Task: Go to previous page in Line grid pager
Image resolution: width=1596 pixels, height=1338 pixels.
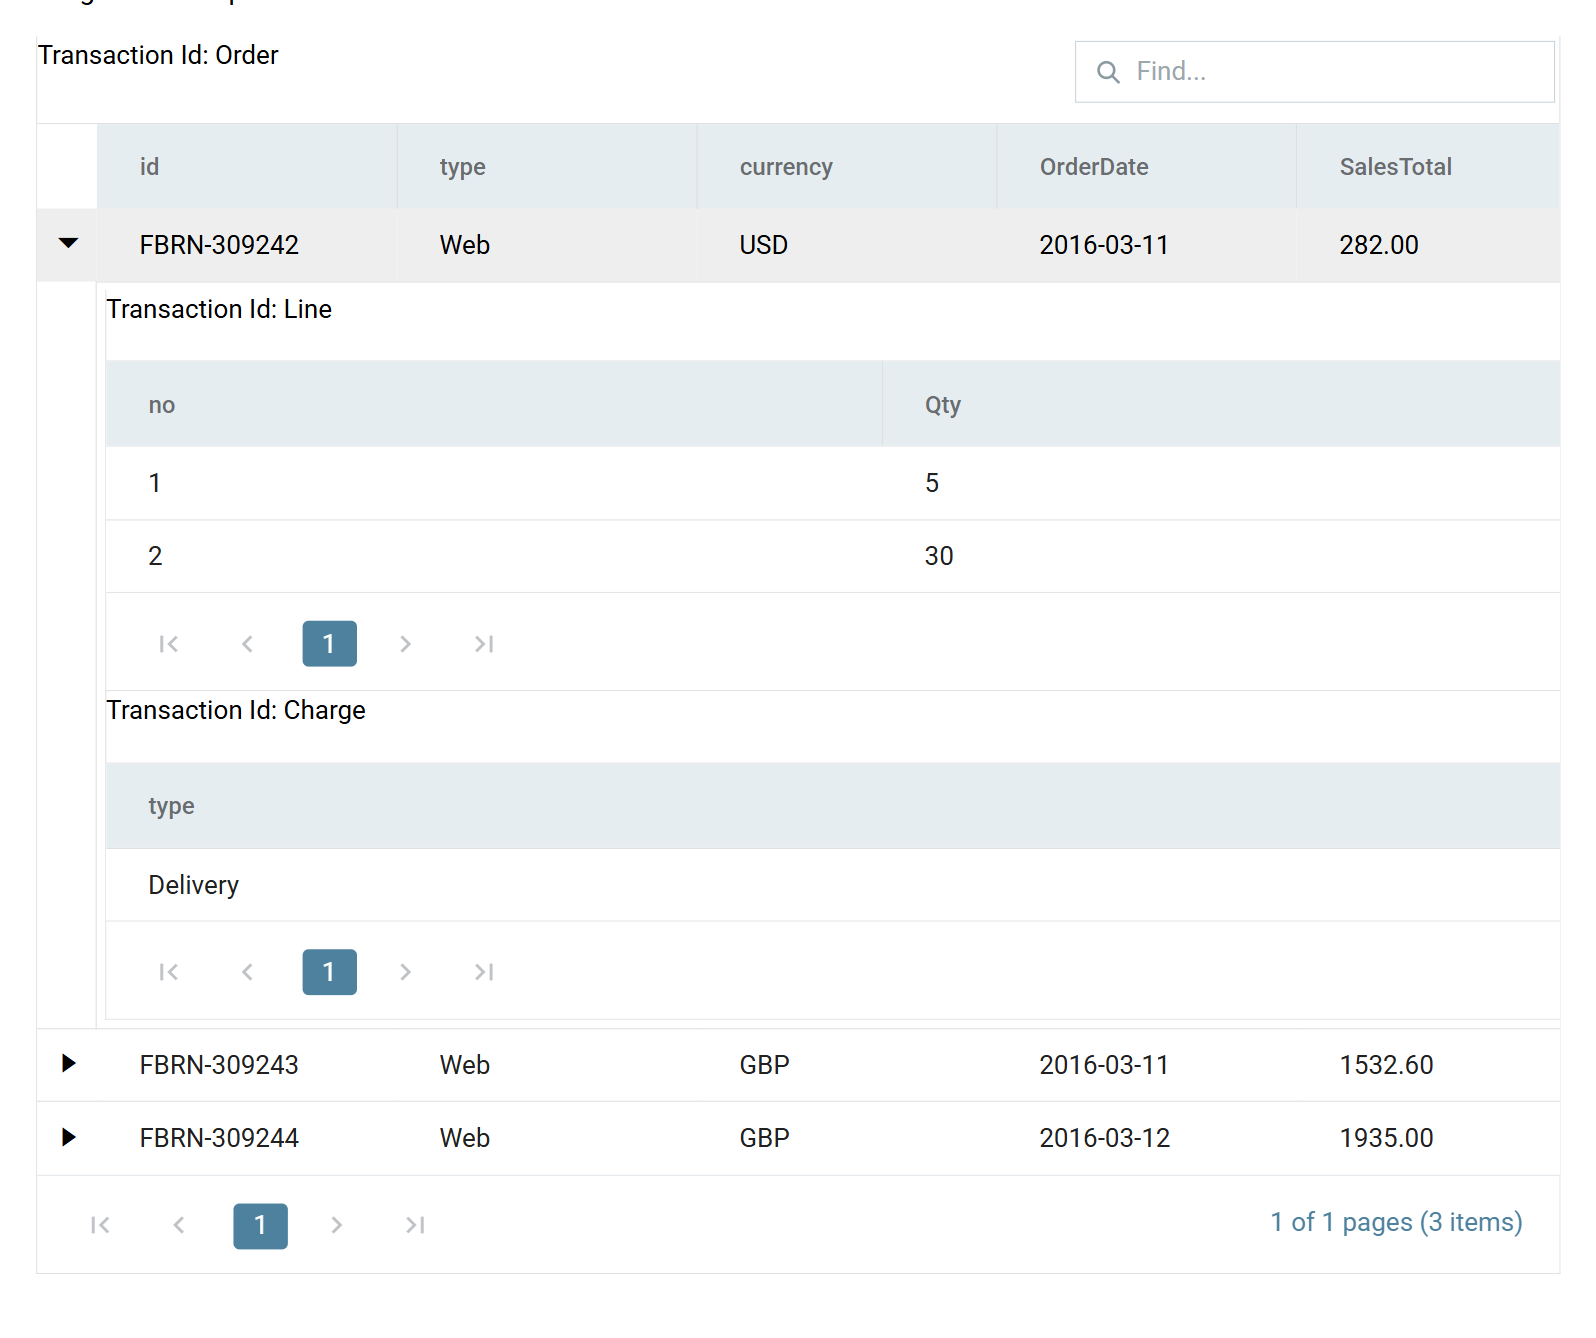Action: 248,644
